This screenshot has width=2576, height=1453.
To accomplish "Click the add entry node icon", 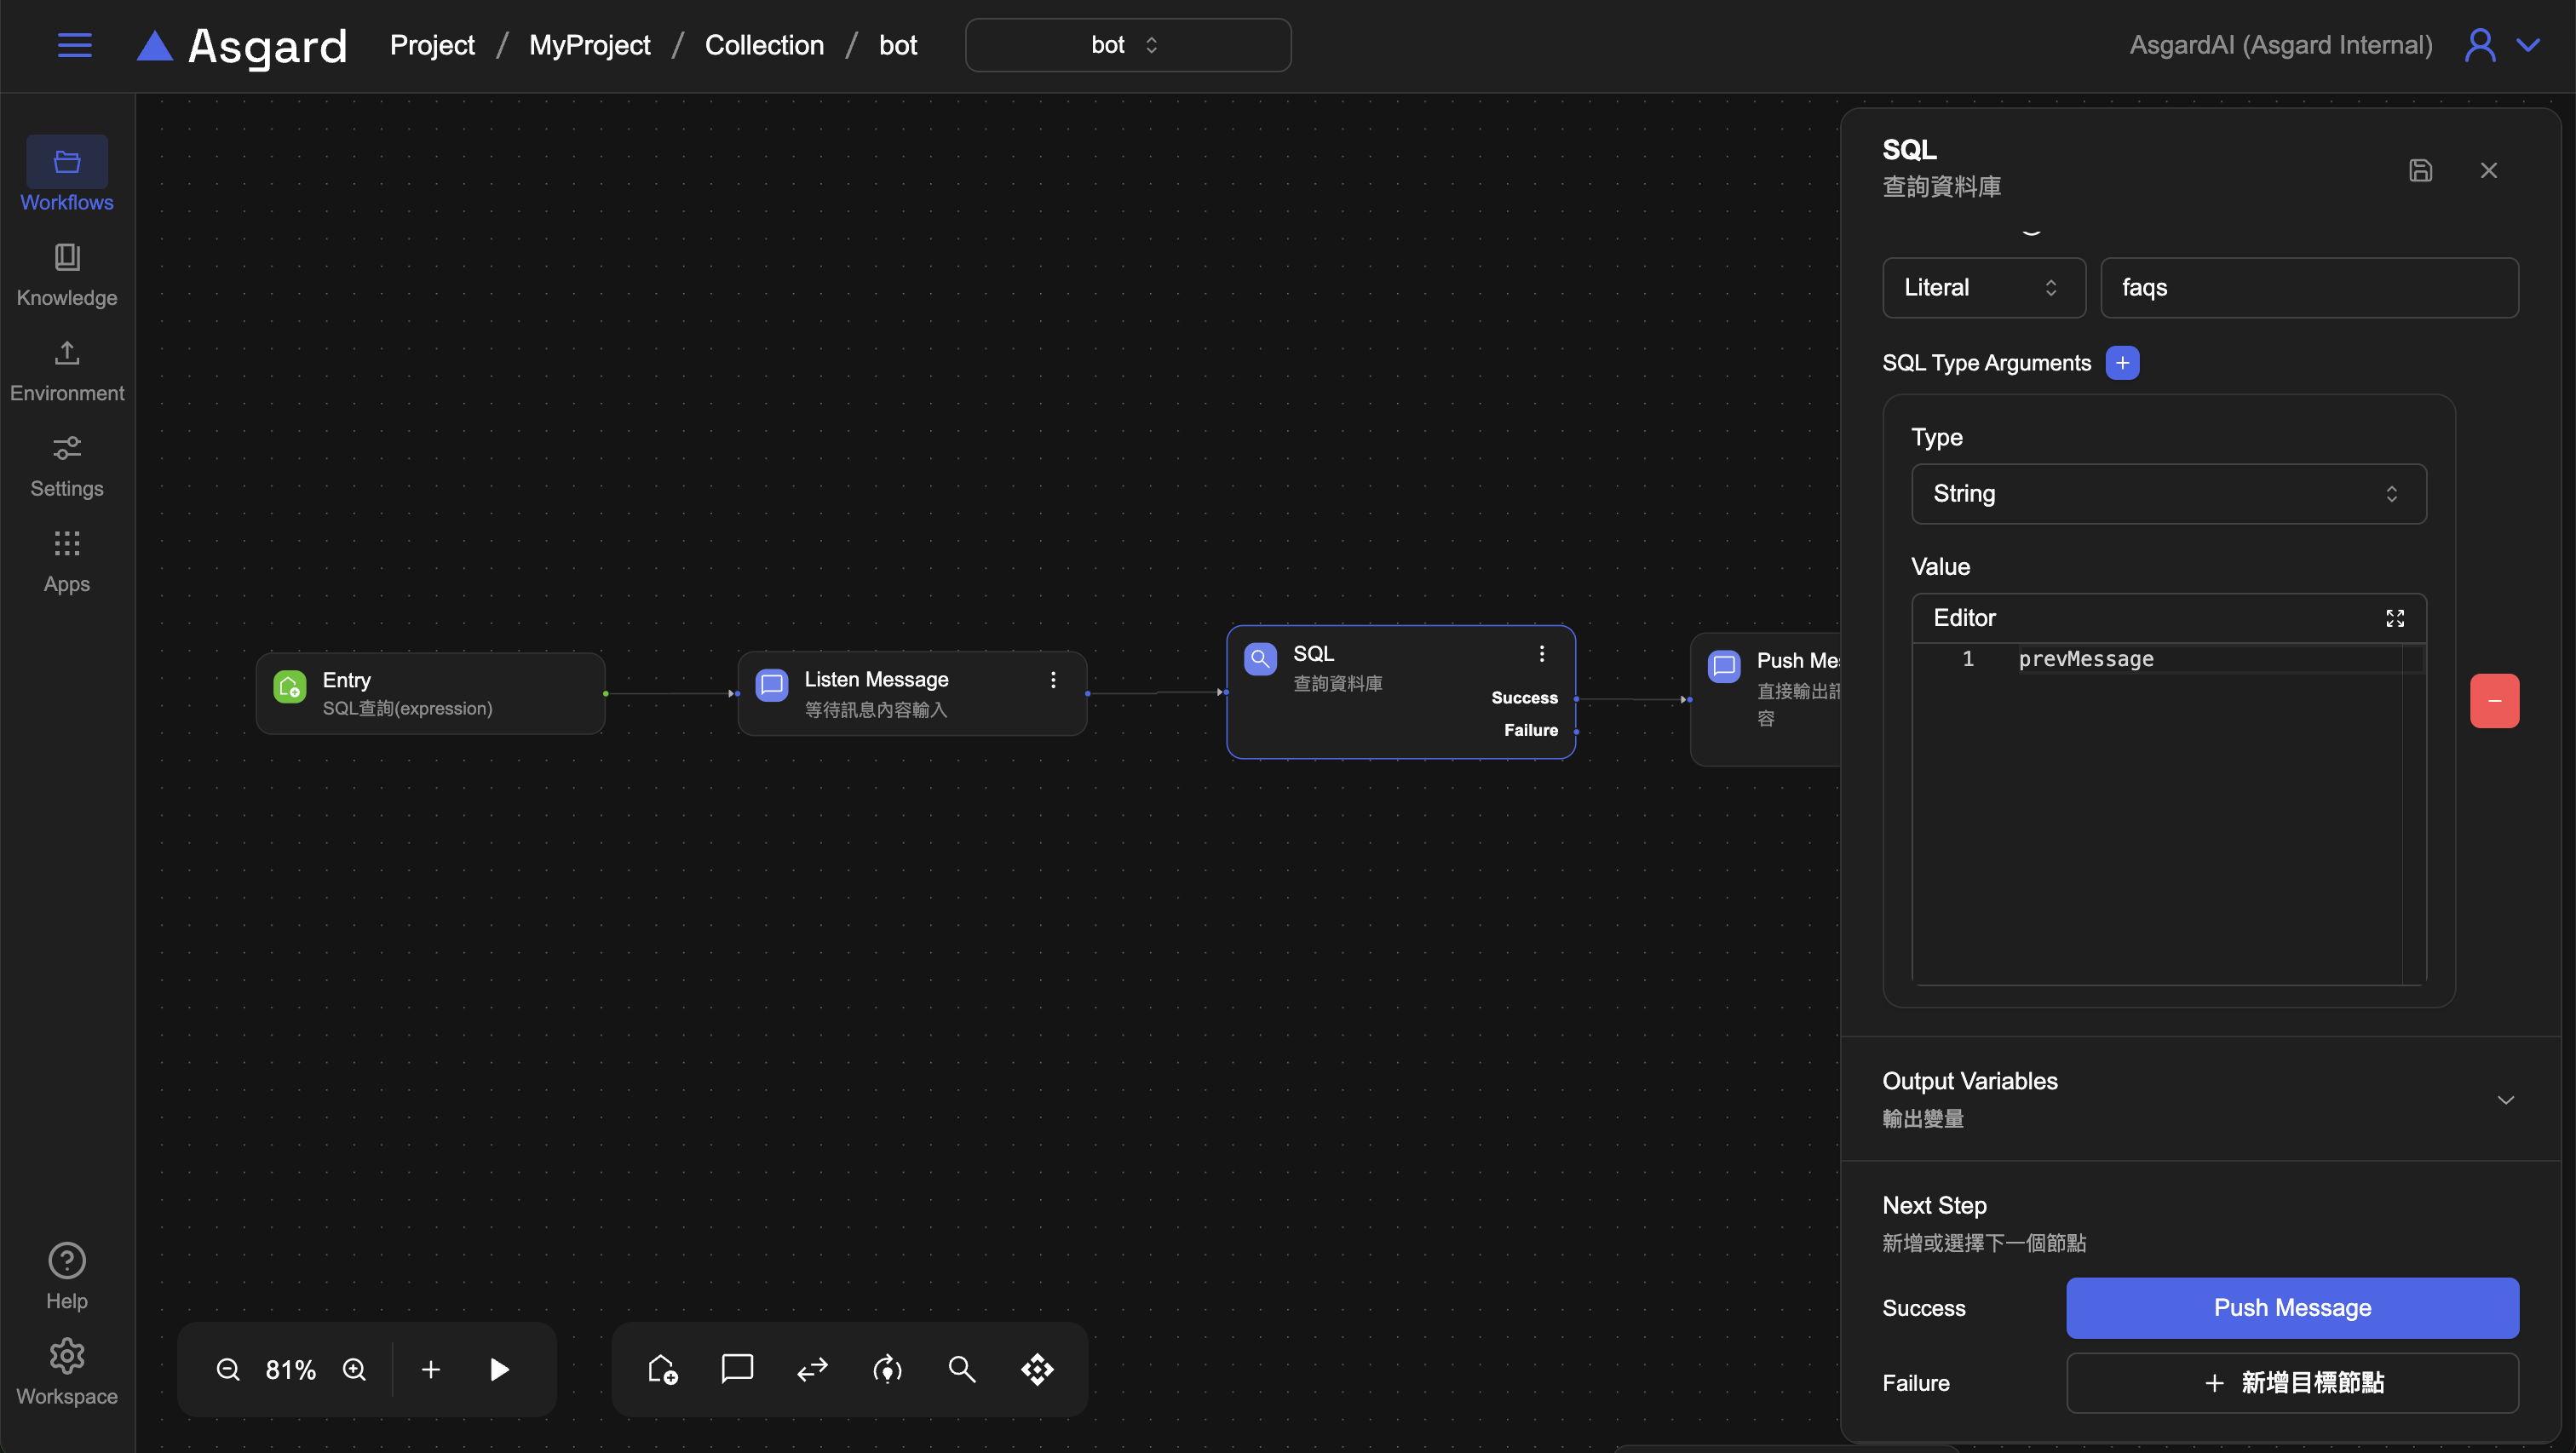I will (x=662, y=1369).
